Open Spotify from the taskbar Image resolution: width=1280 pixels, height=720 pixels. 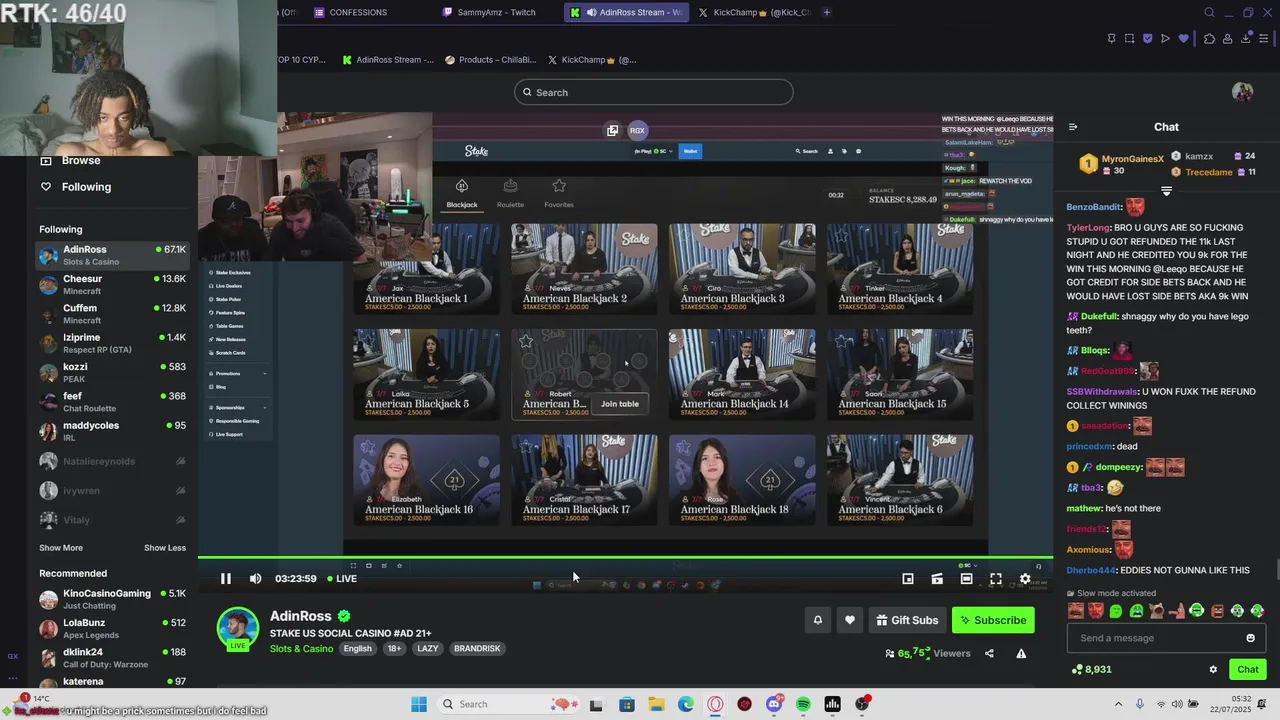point(803,704)
